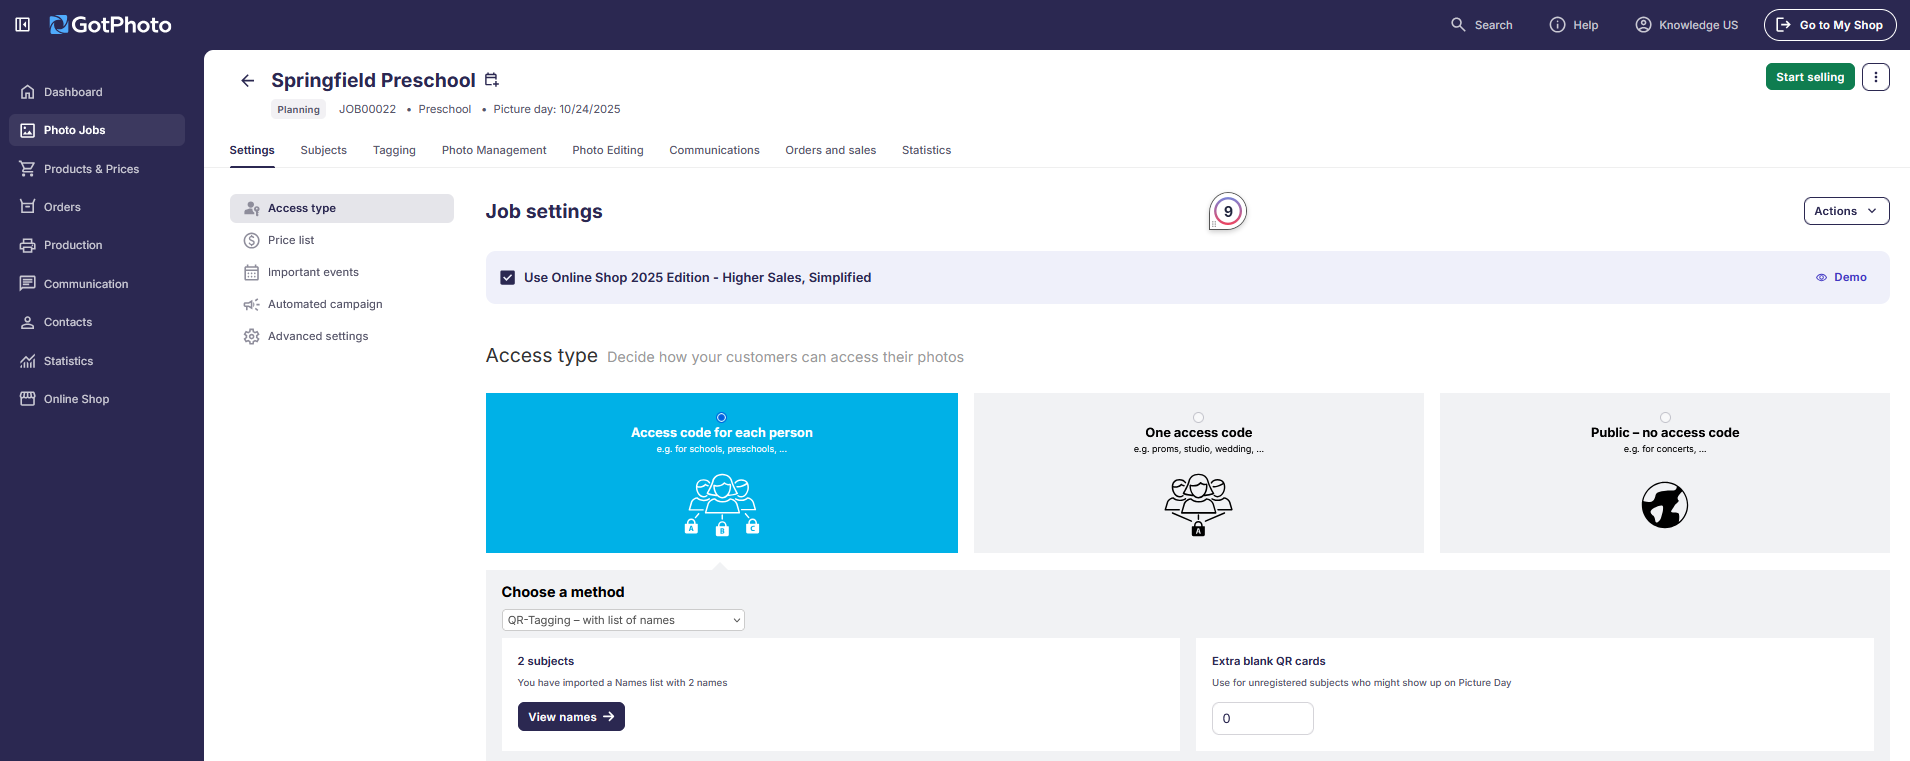Select Advanced settings in settings menu
The height and width of the screenshot is (761, 1910).
click(342, 336)
